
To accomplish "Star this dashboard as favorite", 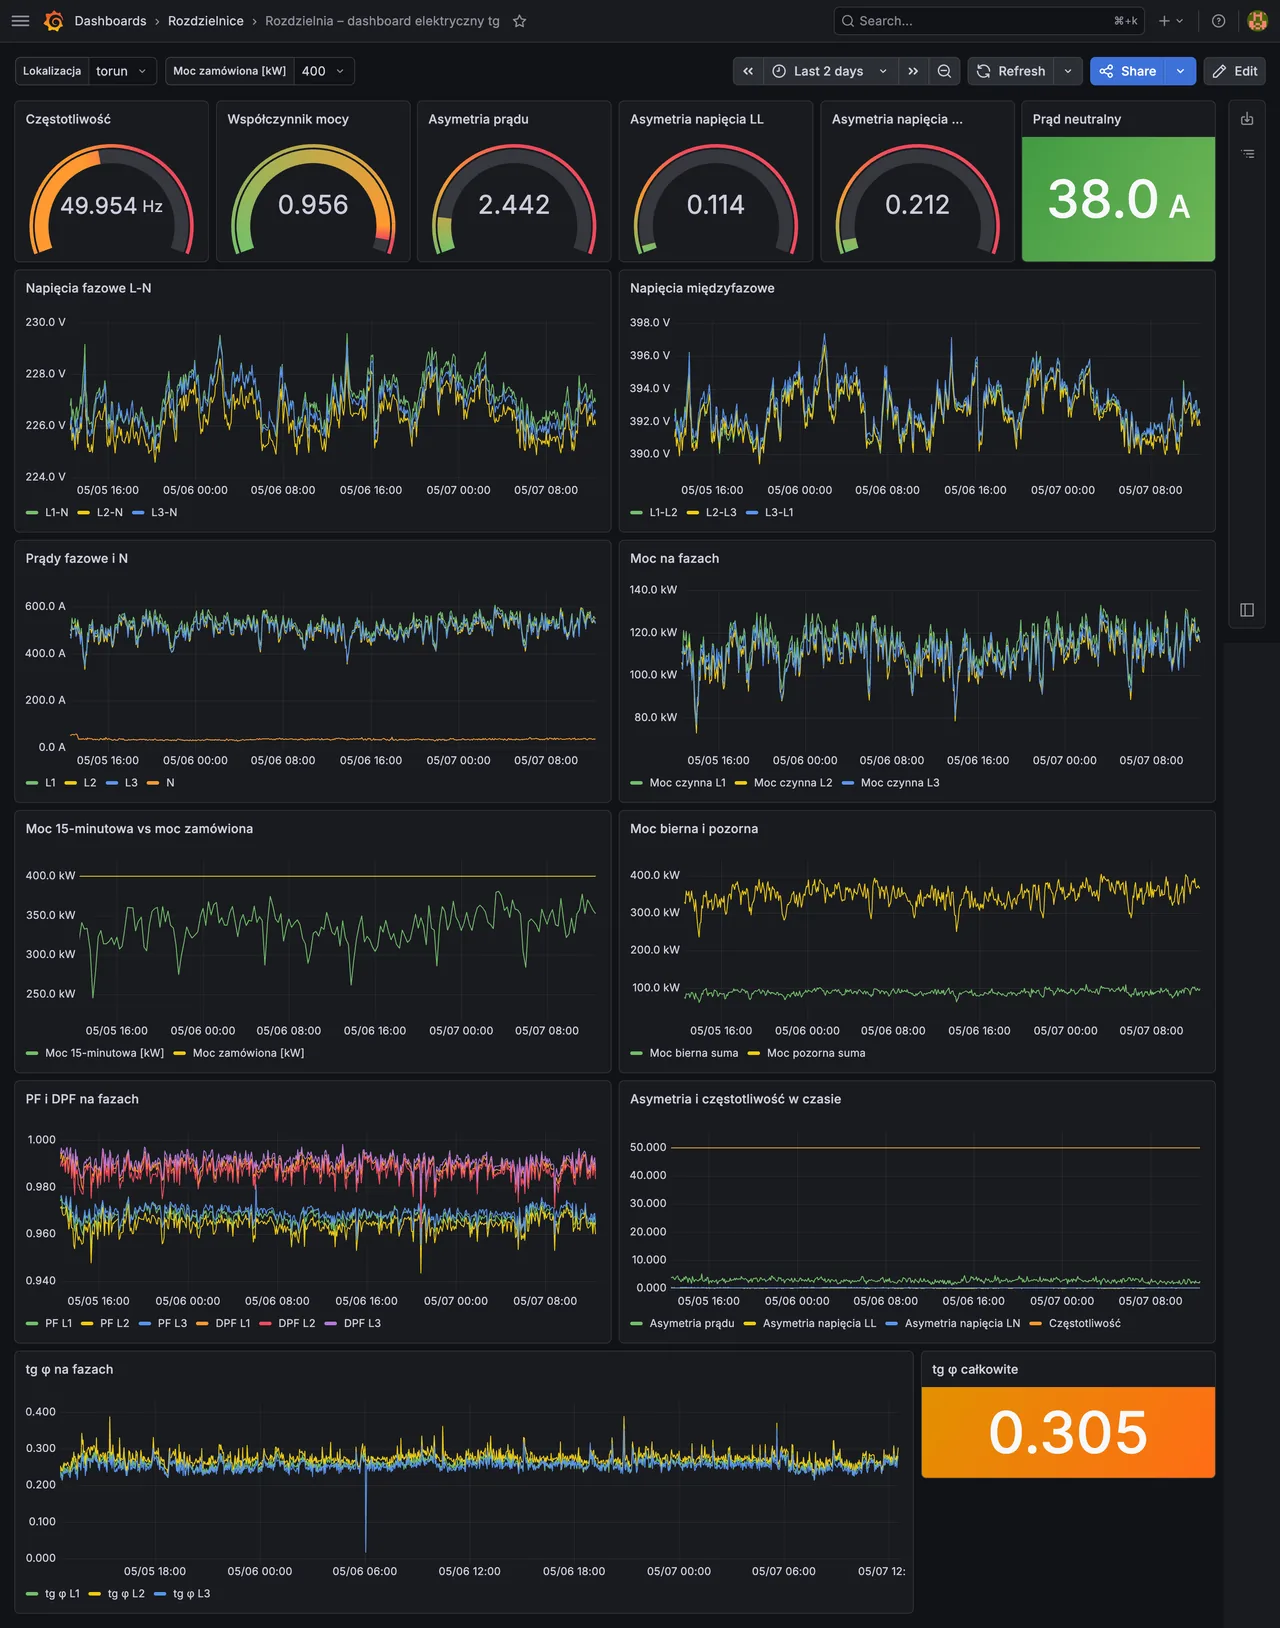I will [x=519, y=21].
